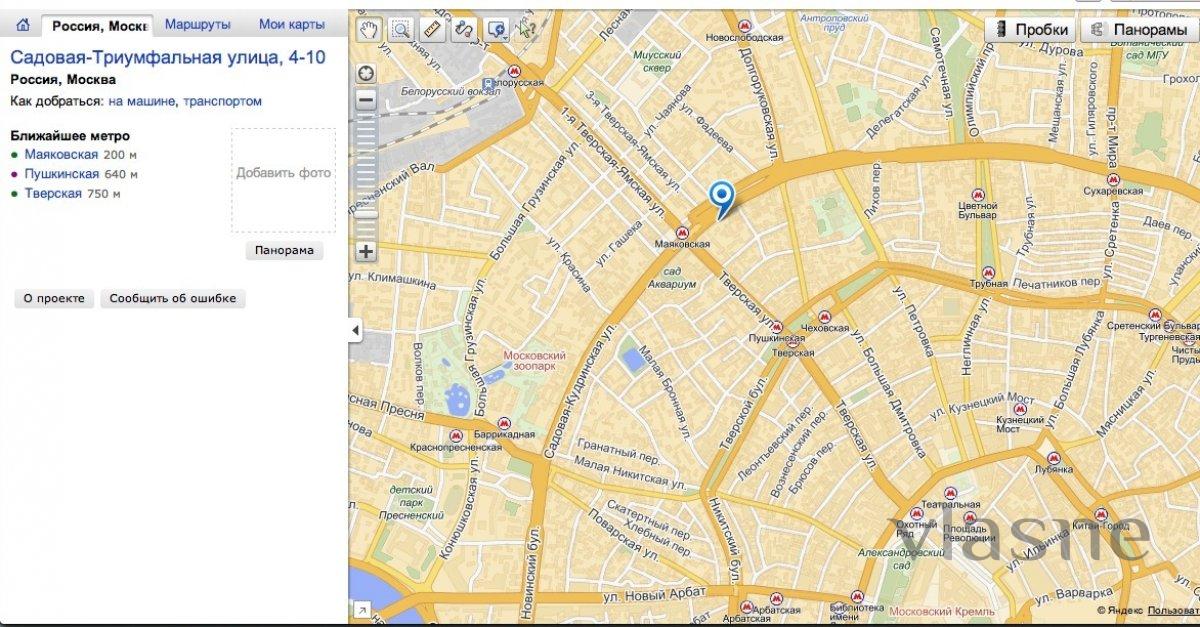This screenshot has width=1200, height=627.
Task: Click the locate-me compass button
Action: tap(366, 72)
